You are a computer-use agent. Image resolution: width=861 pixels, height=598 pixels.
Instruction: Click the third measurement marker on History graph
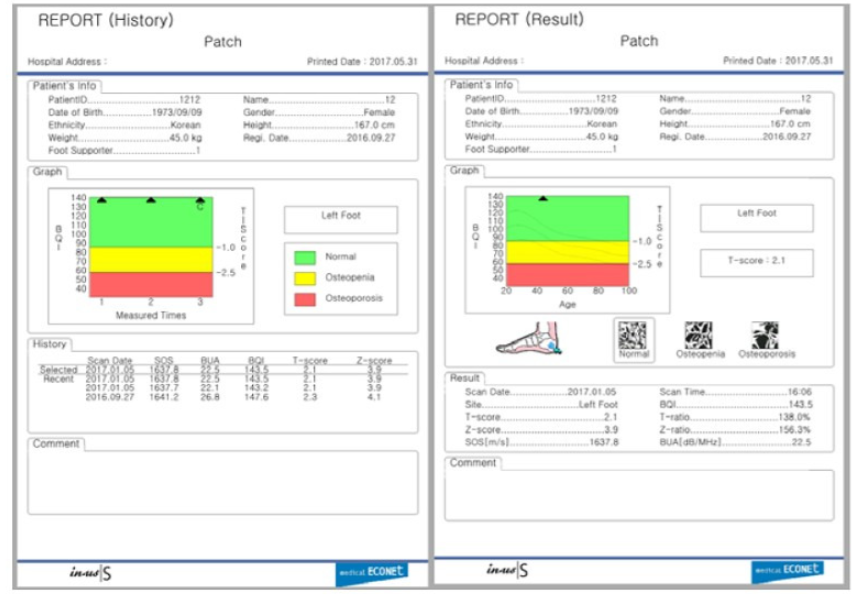[200, 201]
